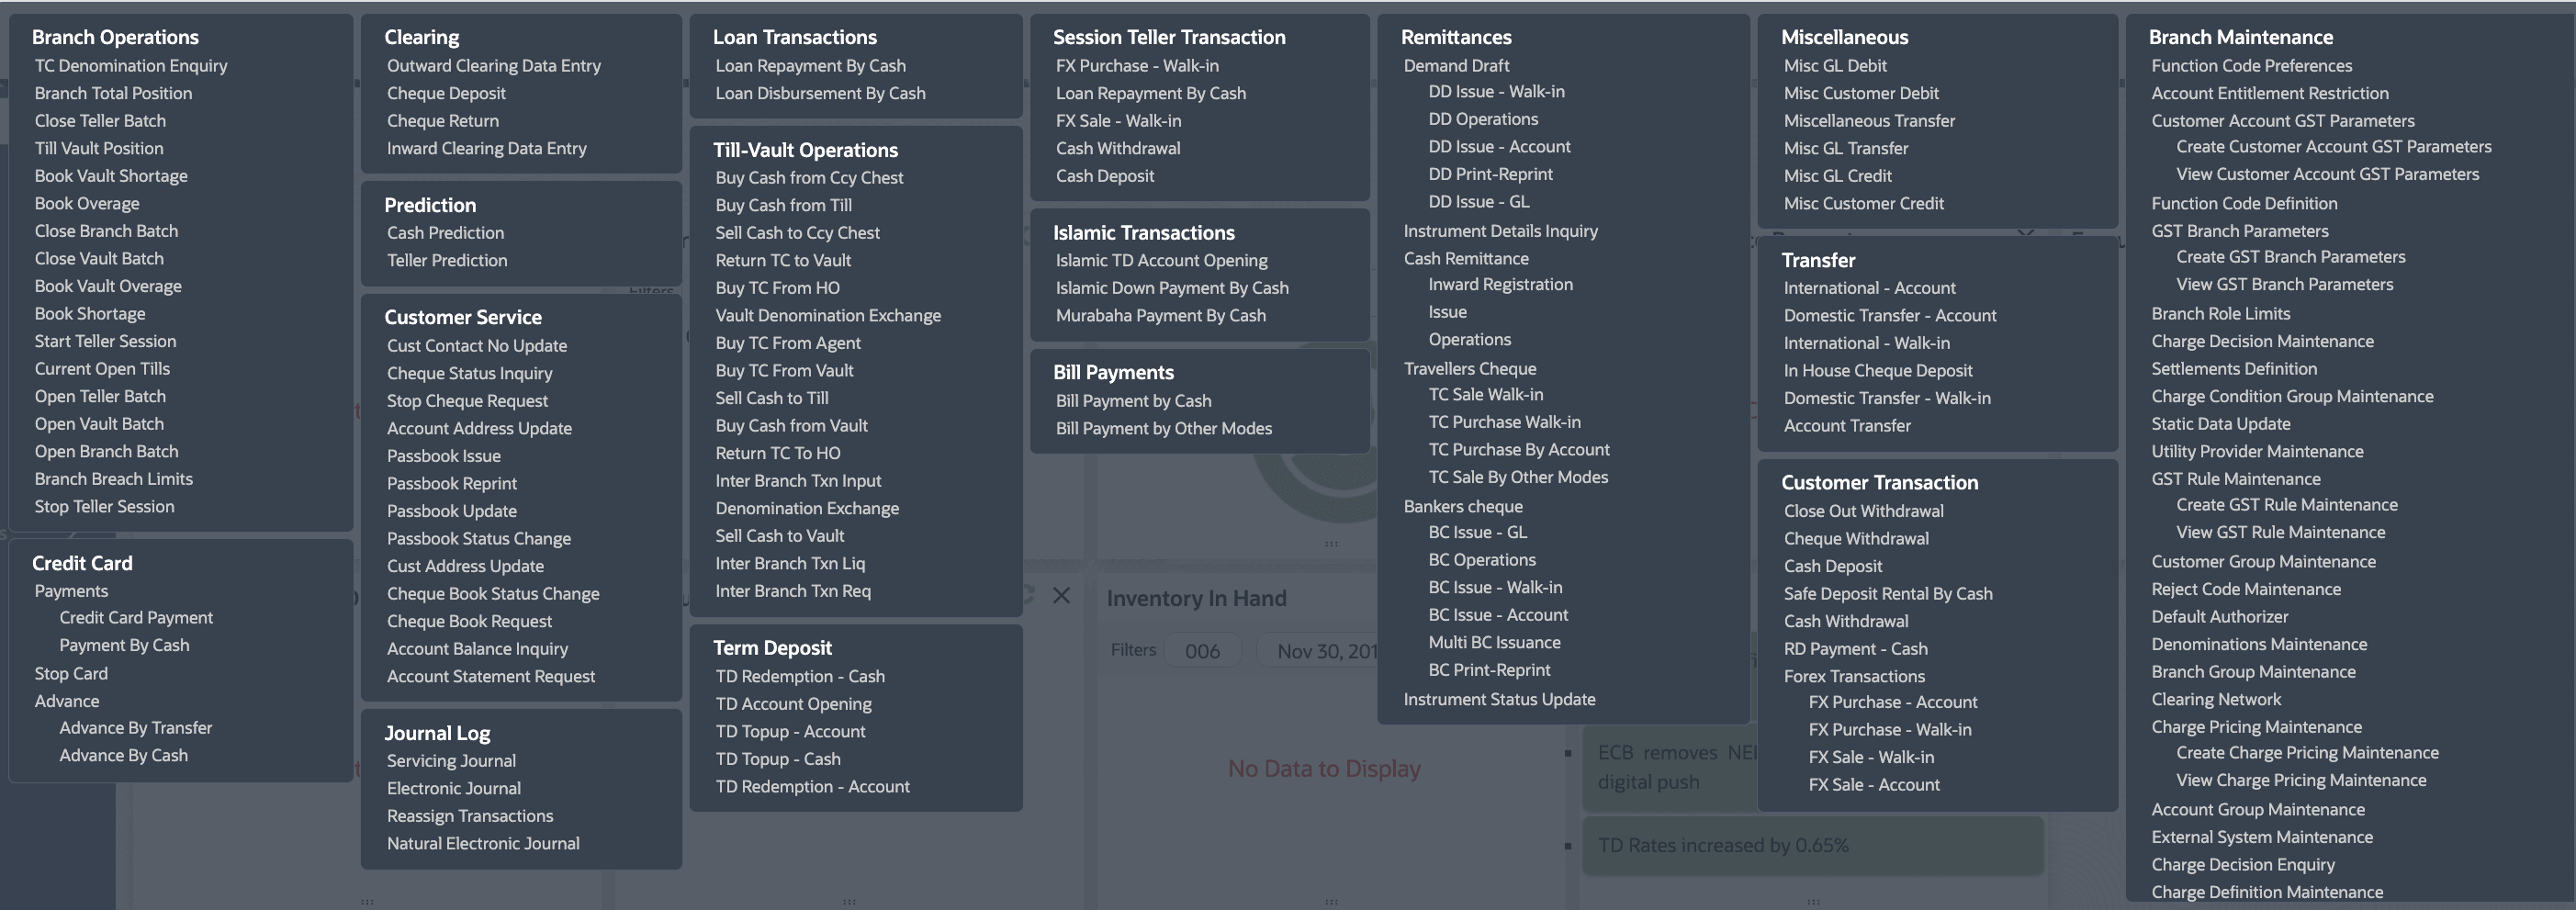Choose Inward Registration under Cash Remittance
2576x910 pixels.
point(1500,285)
